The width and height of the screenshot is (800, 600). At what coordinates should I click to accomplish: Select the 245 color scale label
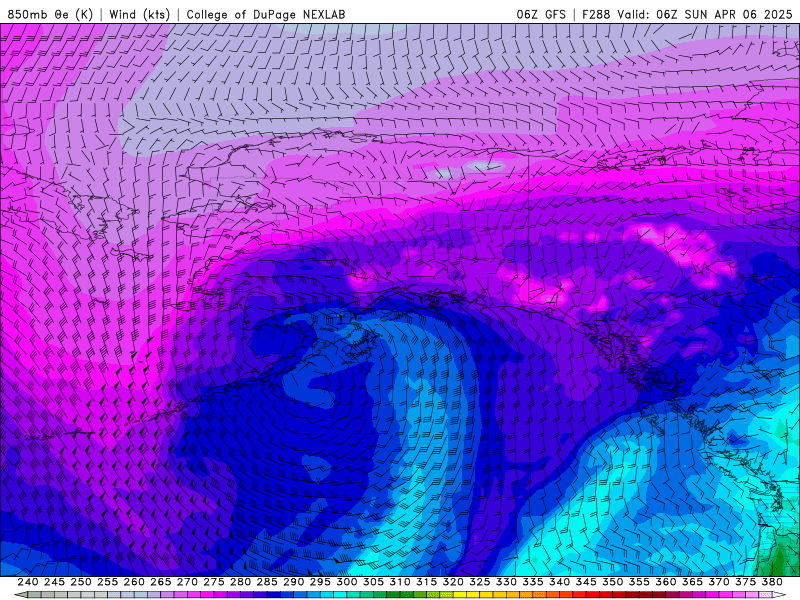pyautogui.click(x=54, y=582)
